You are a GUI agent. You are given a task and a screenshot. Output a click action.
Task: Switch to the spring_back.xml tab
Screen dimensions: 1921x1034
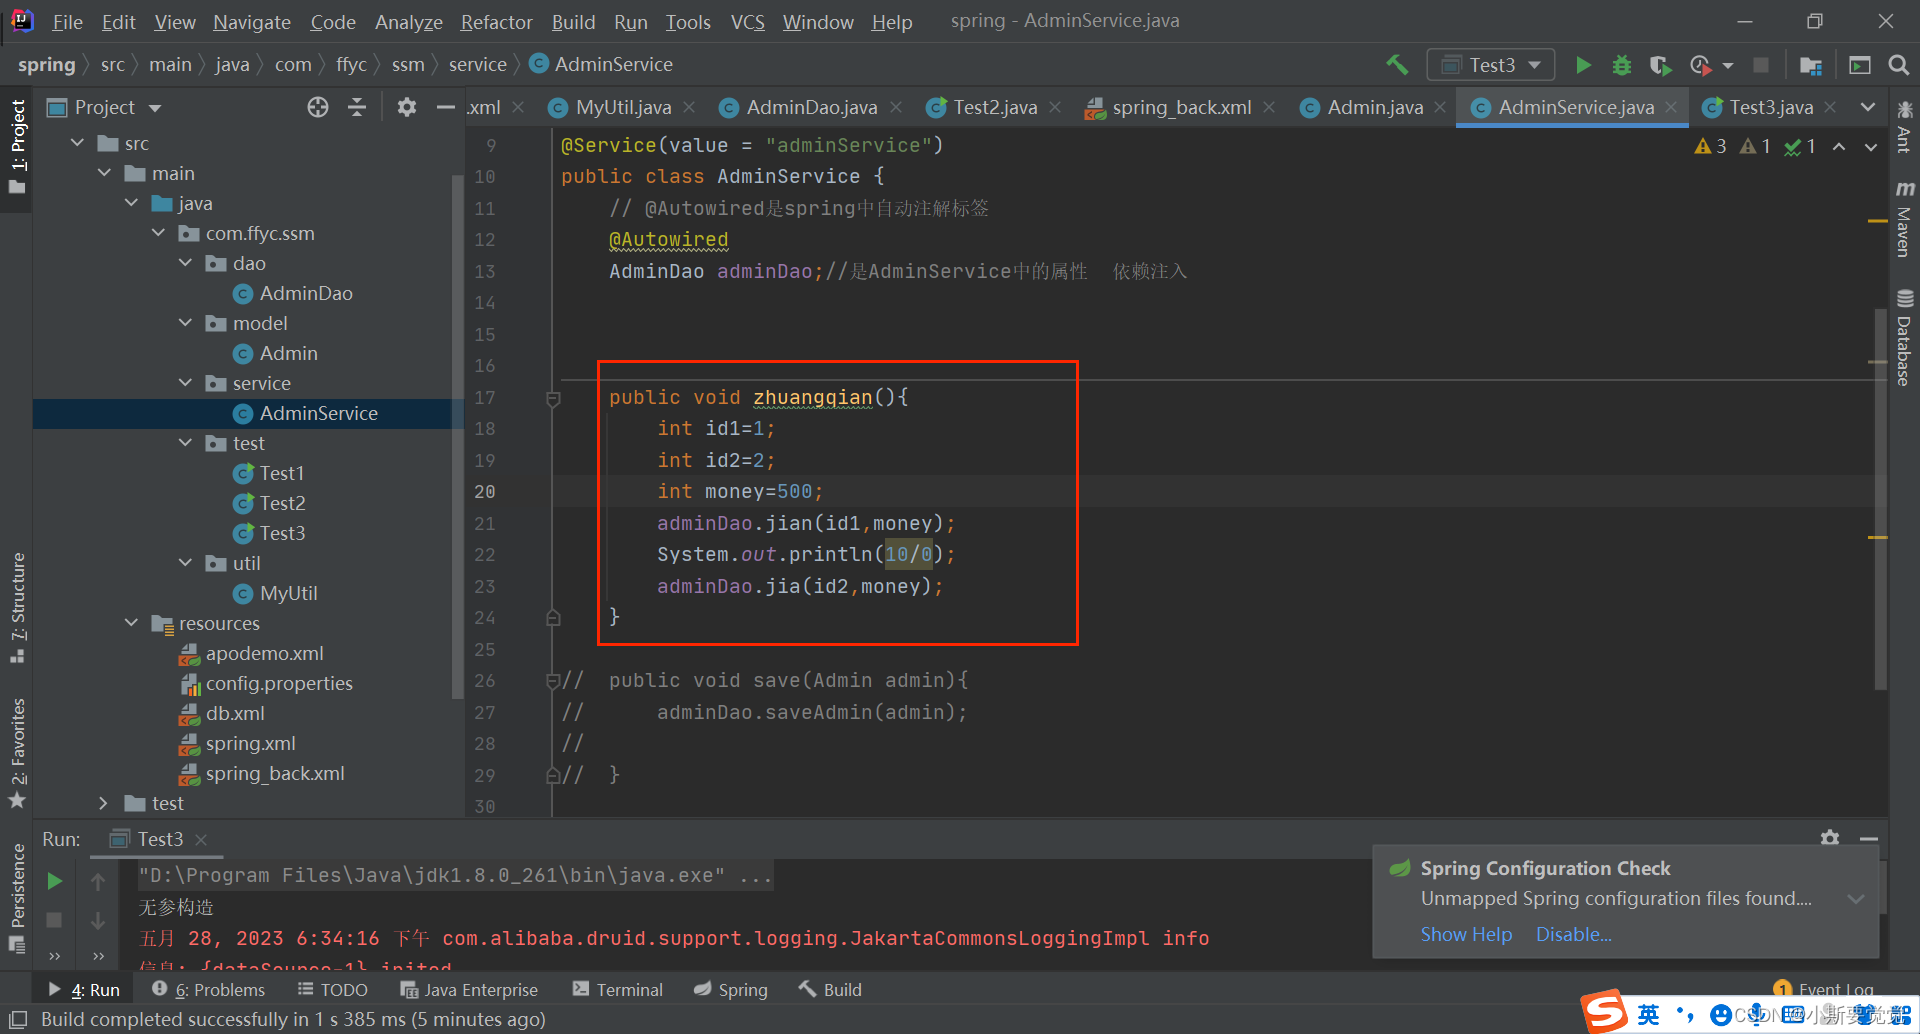[x=1181, y=107]
